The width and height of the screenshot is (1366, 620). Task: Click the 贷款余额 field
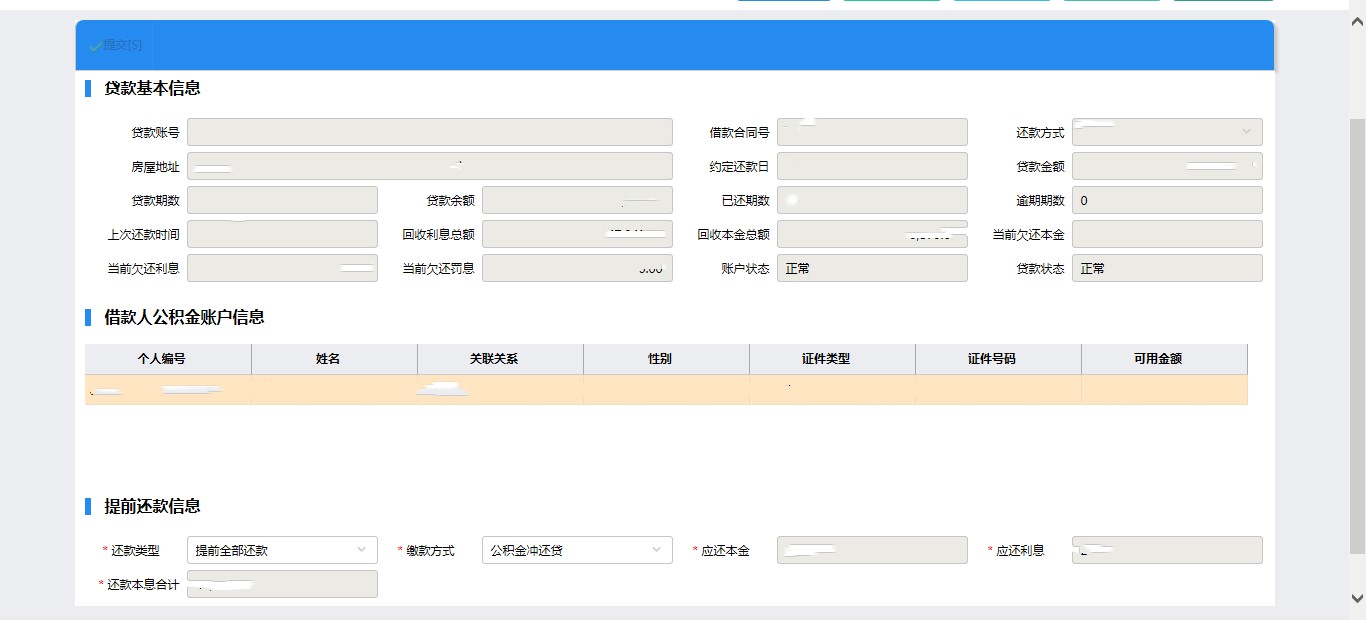[577, 200]
